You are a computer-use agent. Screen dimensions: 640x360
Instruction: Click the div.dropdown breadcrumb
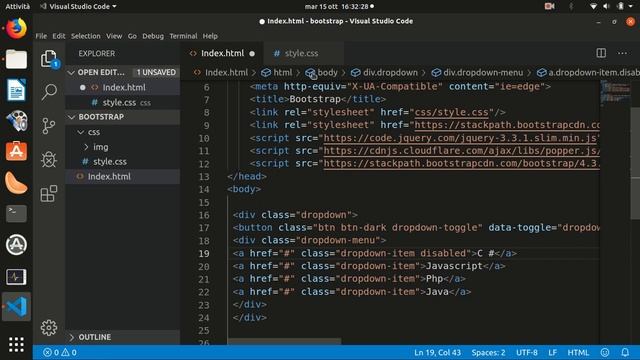click(384, 73)
